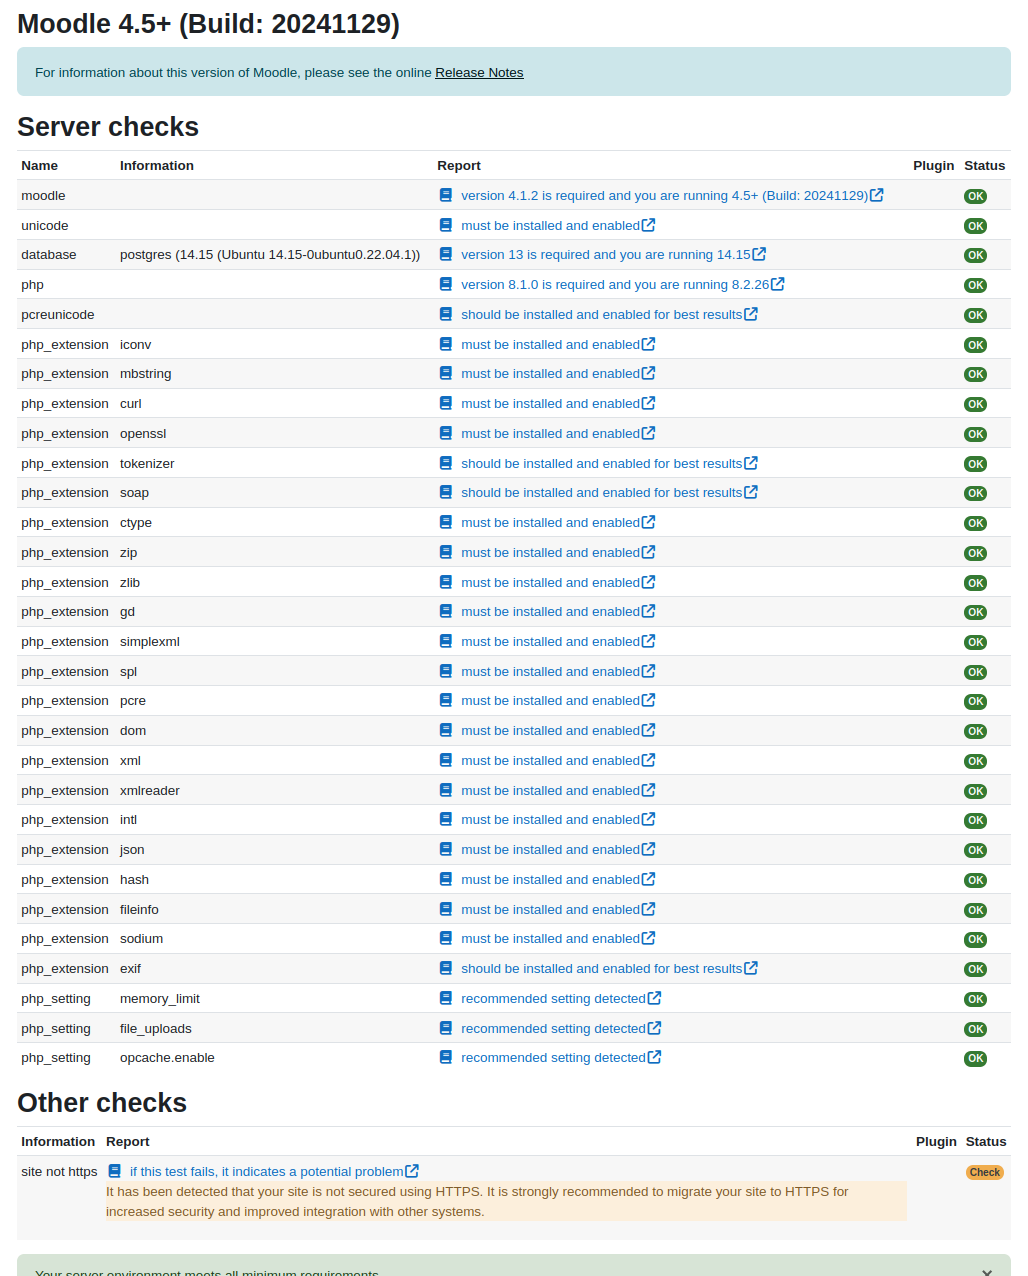The height and width of the screenshot is (1276, 1028).
Task: Click external-link icon in the gd row
Action: pyautogui.click(x=649, y=611)
